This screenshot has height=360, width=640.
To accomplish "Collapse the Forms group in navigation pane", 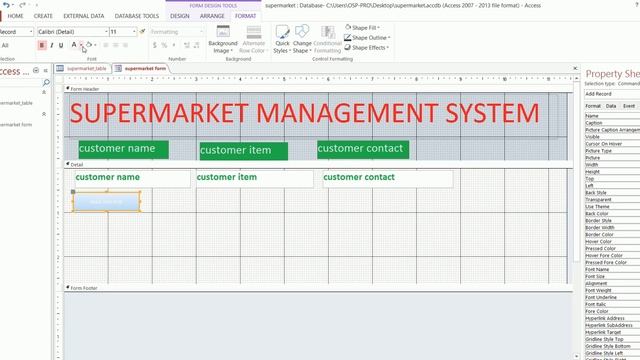I will (44, 114).
